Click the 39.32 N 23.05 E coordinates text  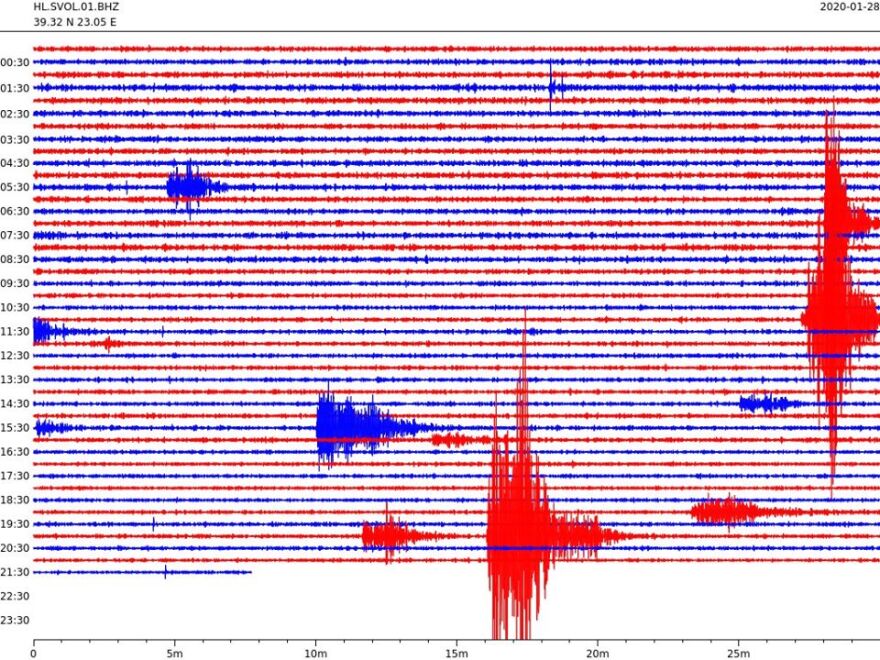[x=74, y=21]
